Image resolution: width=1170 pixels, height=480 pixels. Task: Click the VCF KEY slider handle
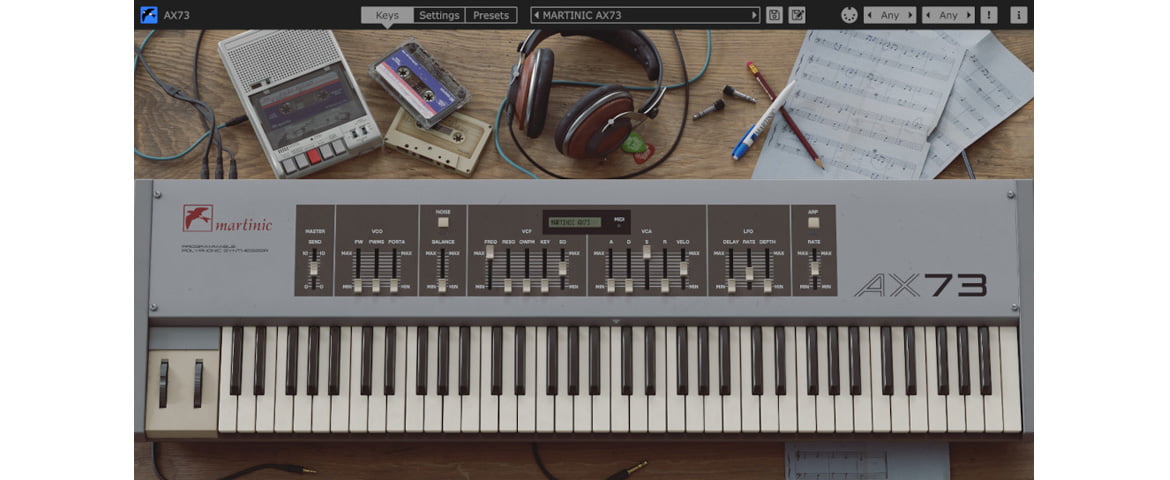[x=545, y=285]
